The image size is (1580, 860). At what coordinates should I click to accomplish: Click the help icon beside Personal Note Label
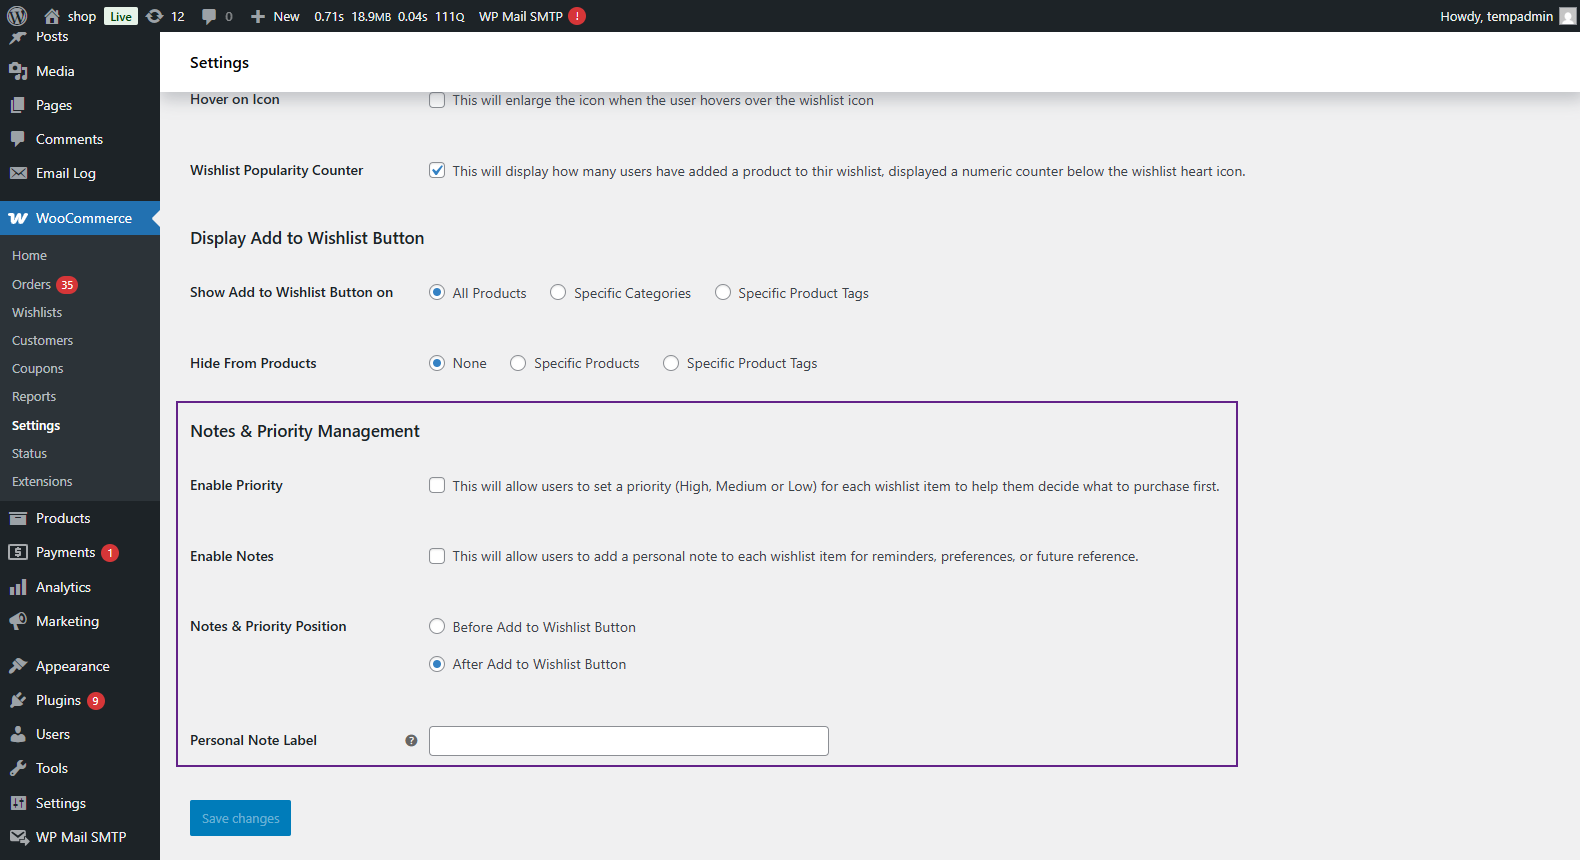click(x=411, y=741)
